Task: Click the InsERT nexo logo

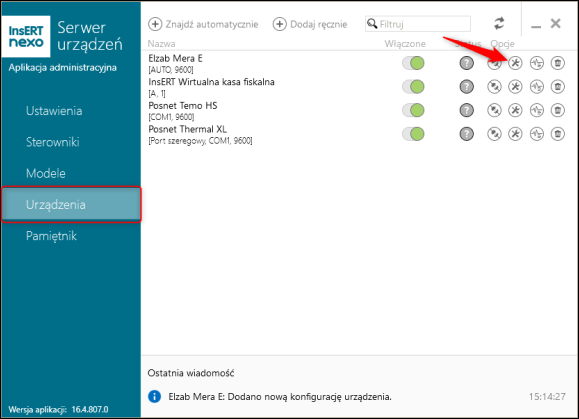Action: click(x=26, y=37)
